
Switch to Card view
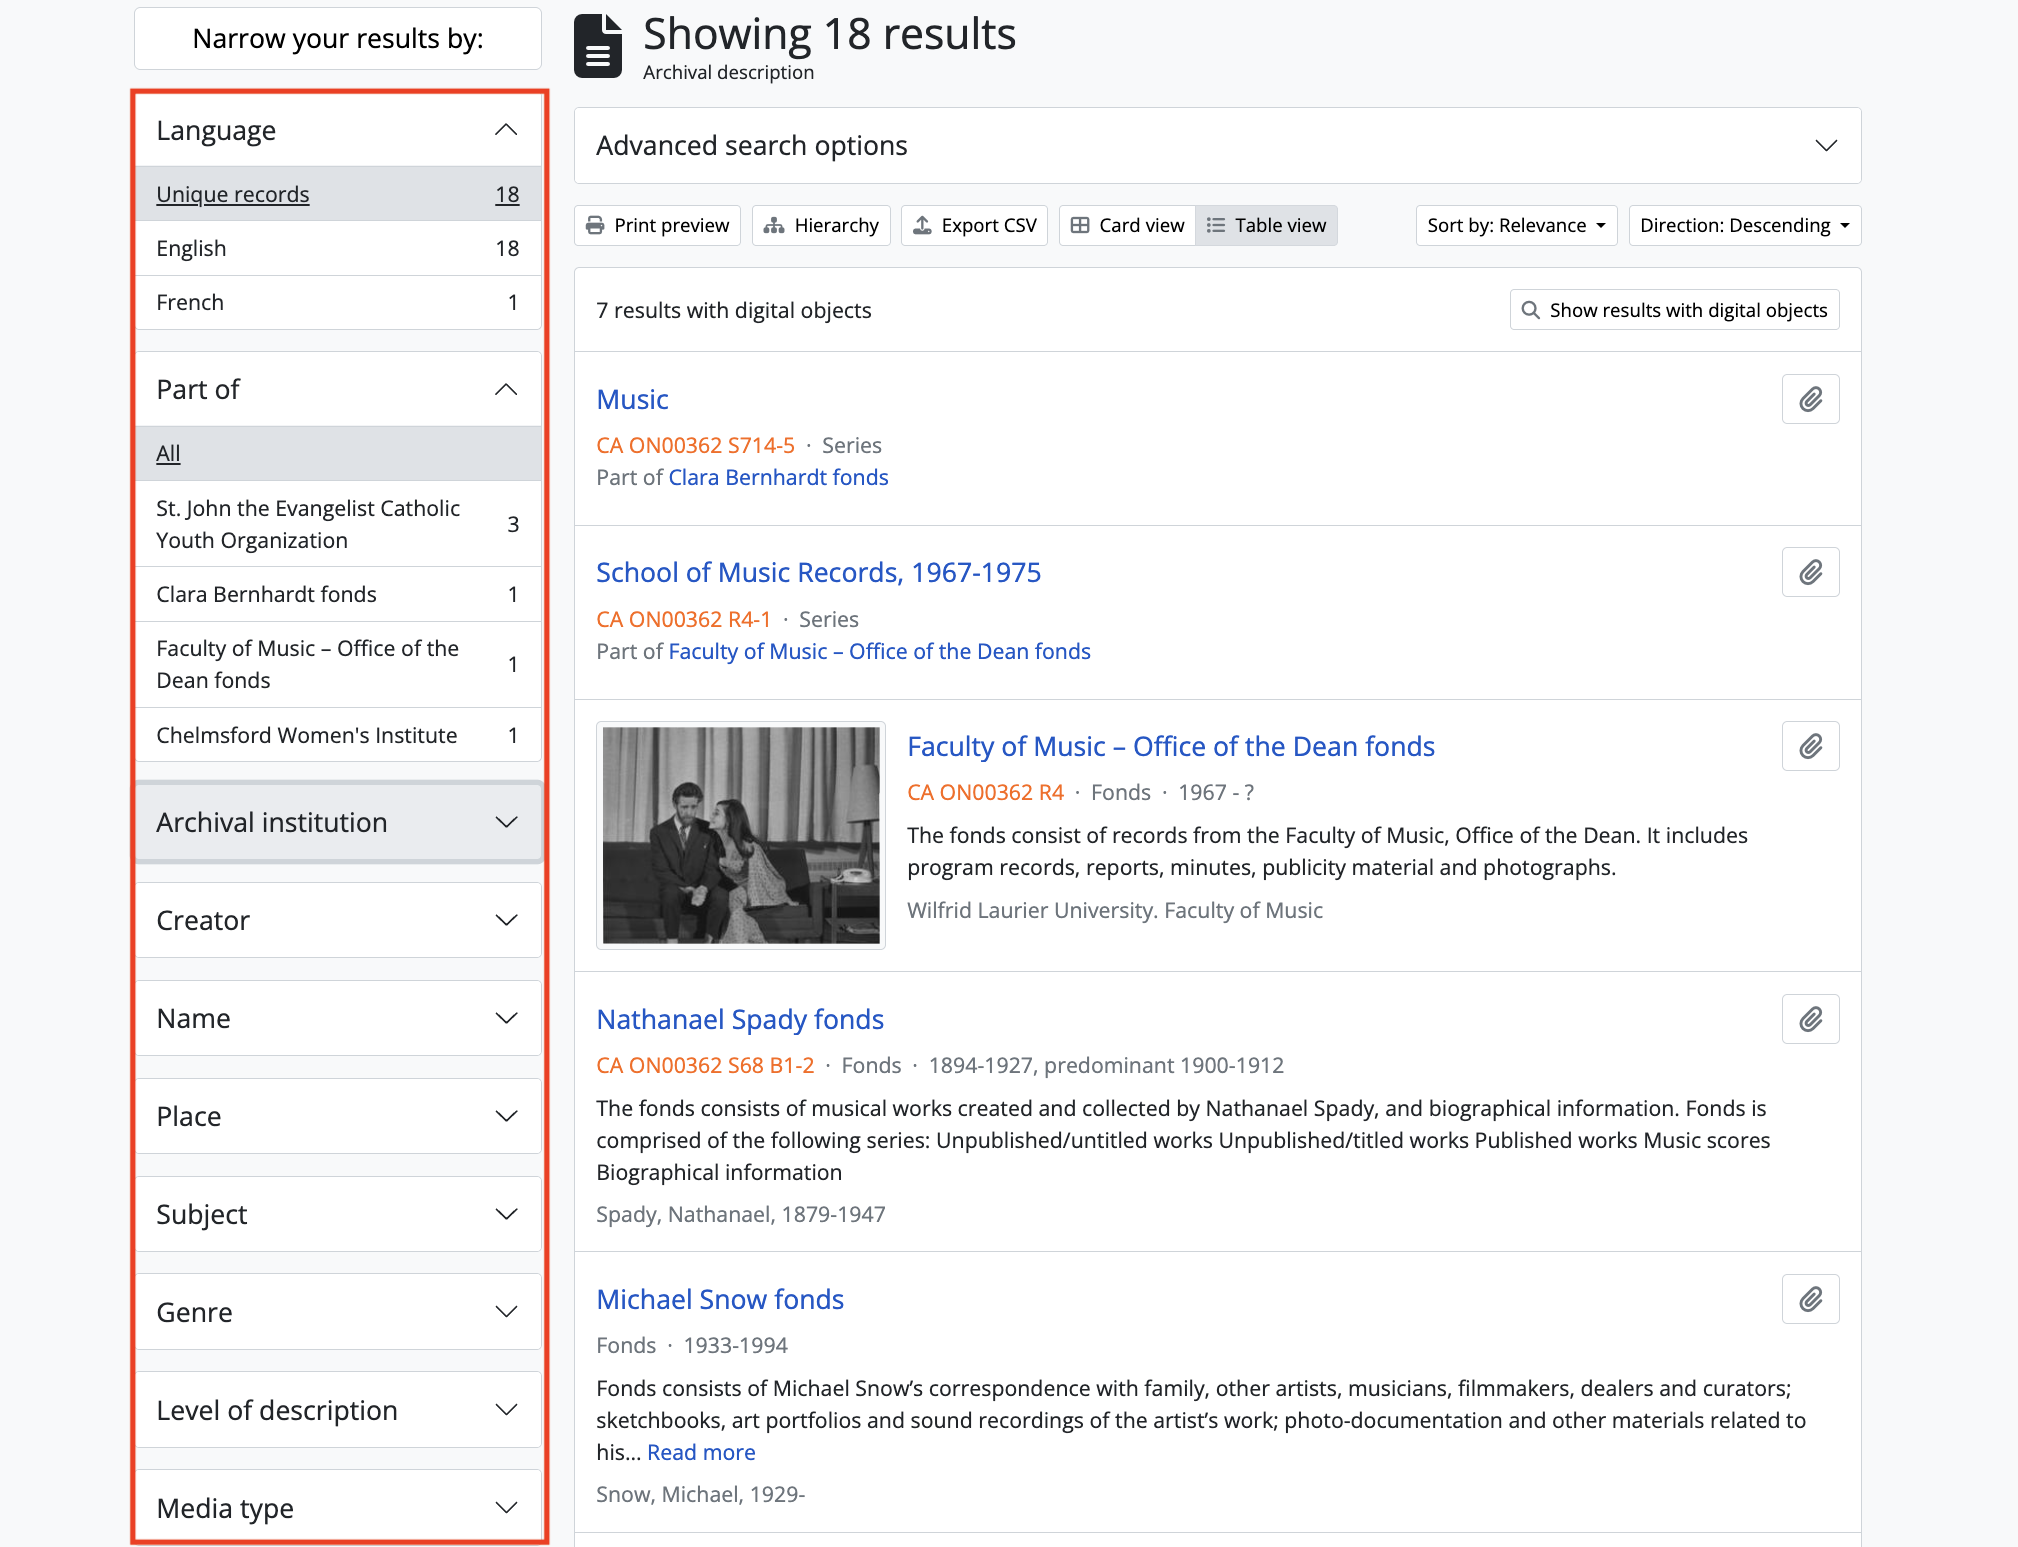[x=1127, y=226]
